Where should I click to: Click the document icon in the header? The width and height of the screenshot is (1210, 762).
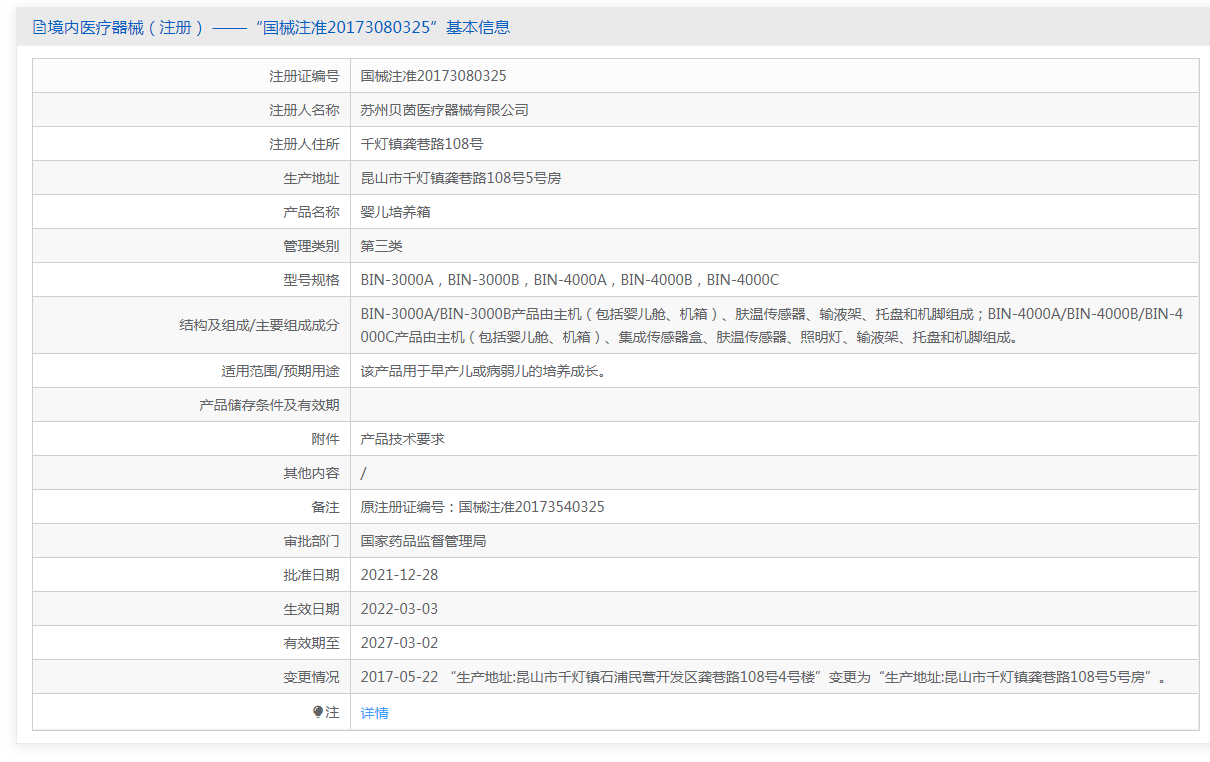39,28
